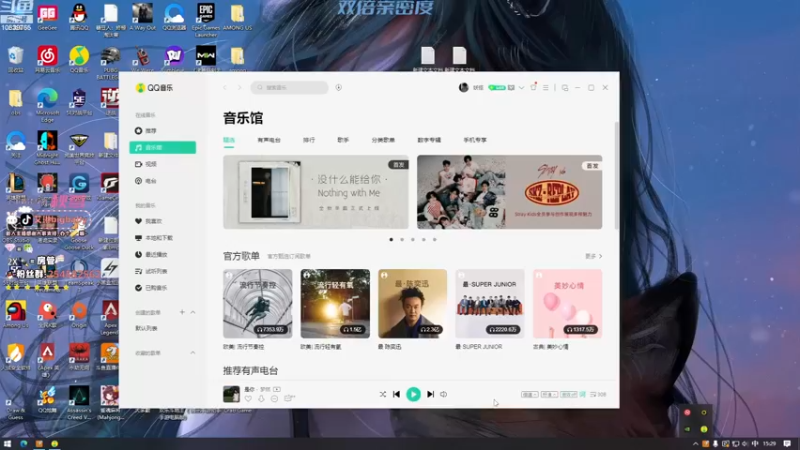Open the 流行节奏控 playlist cover
The image size is (800, 450).
pos(258,304)
